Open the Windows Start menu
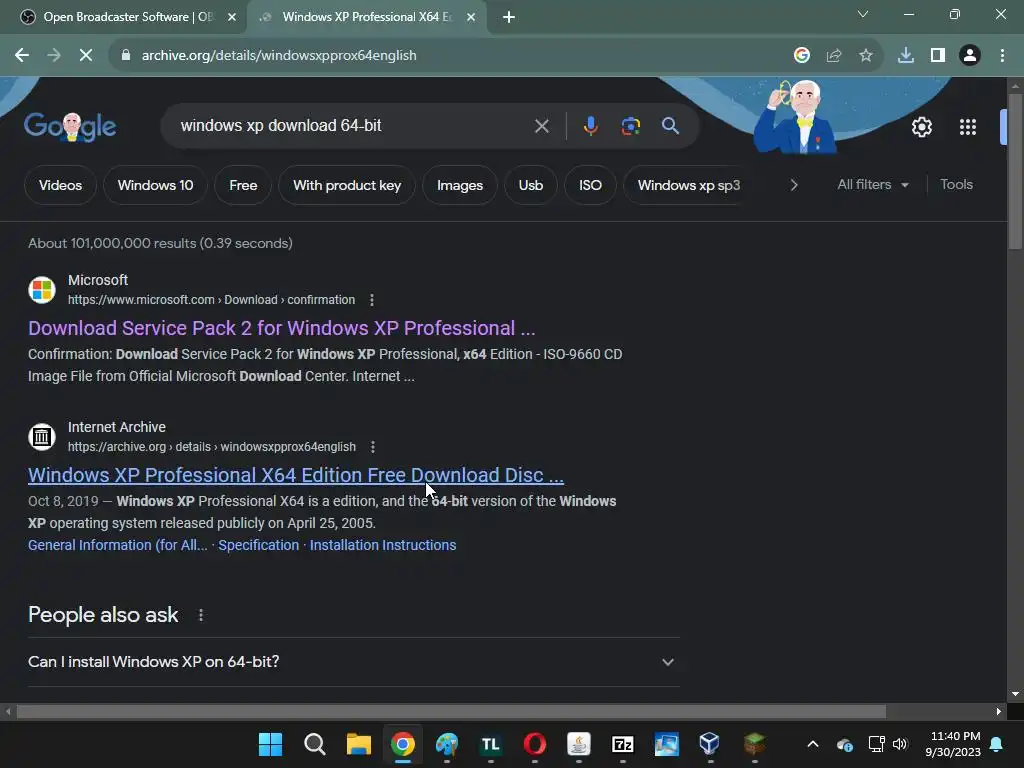The height and width of the screenshot is (768, 1024). tap(270, 744)
